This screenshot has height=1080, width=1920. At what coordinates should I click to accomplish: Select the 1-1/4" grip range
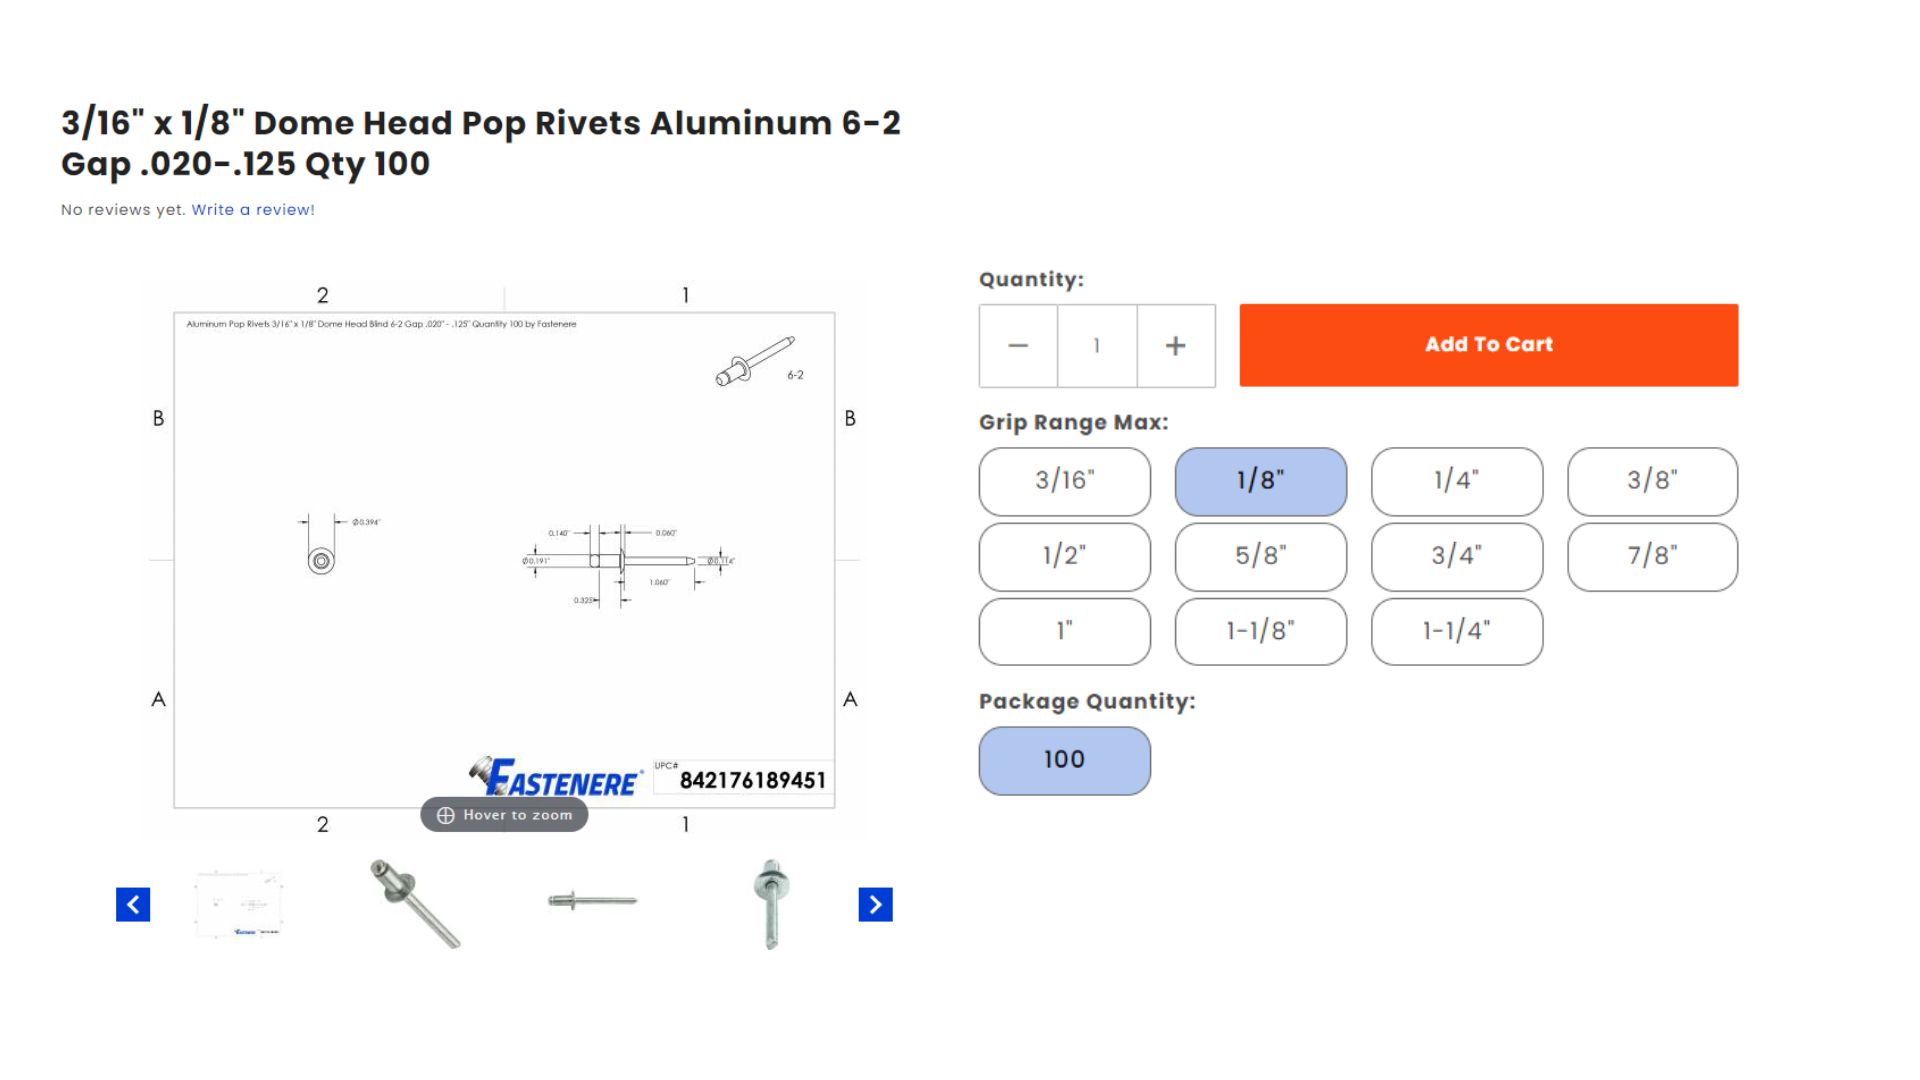click(1457, 631)
